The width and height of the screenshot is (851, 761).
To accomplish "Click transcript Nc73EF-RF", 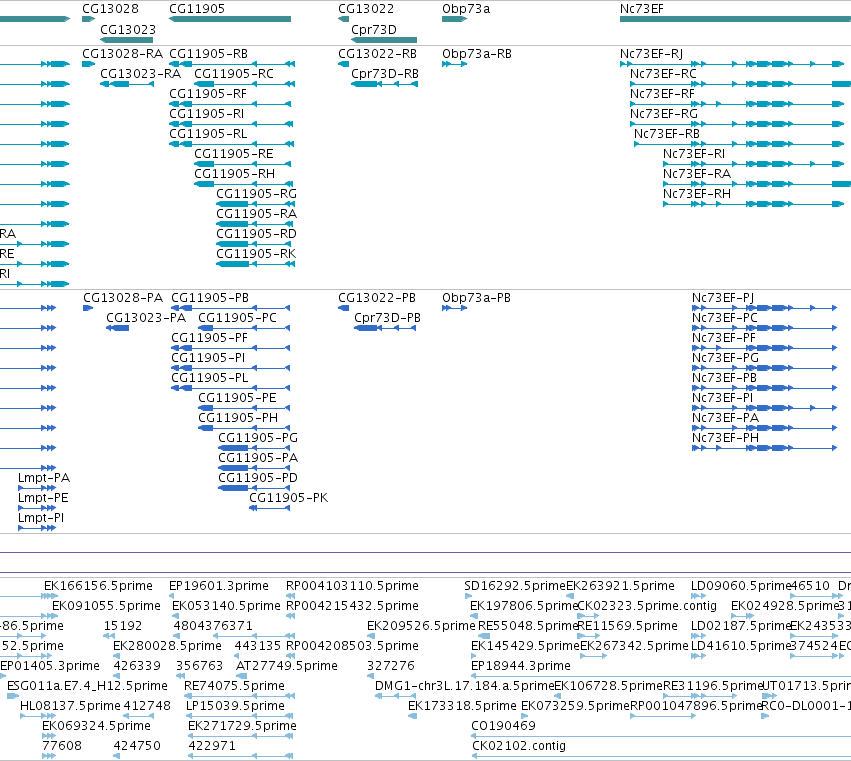I will (x=662, y=94).
